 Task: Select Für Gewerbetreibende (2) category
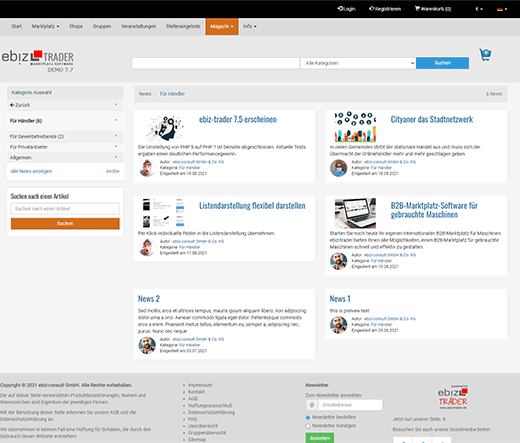click(65, 136)
